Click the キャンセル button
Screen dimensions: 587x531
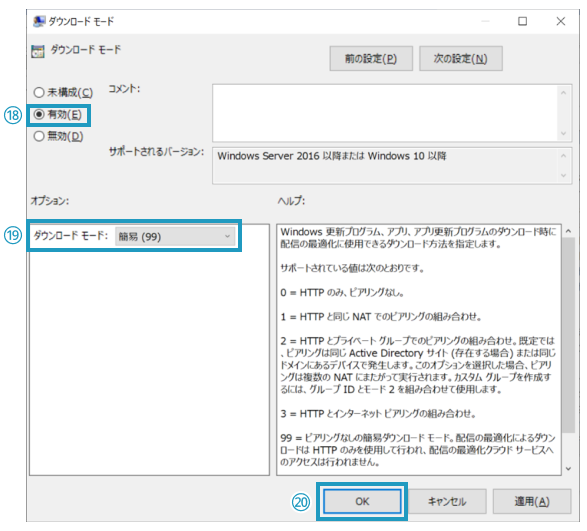pyautogui.click(x=447, y=501)
